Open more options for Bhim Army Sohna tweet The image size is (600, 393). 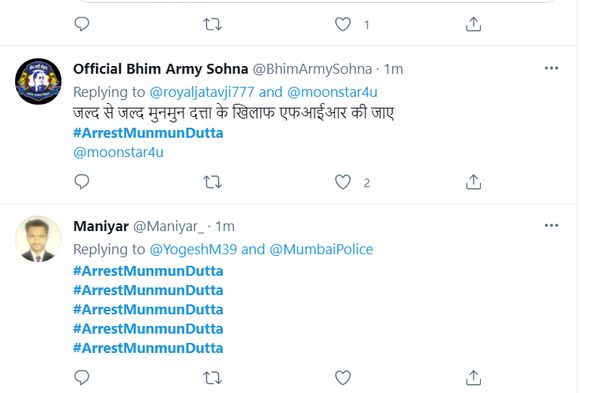coord(551,68)
